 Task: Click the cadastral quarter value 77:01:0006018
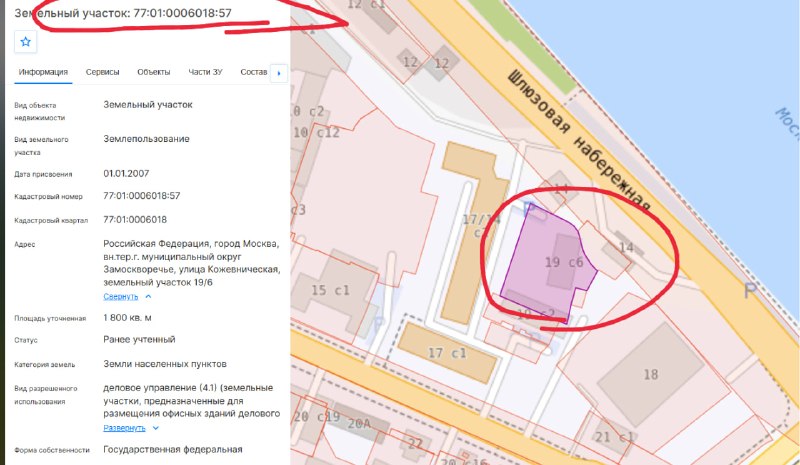click(x=135, y=220)
